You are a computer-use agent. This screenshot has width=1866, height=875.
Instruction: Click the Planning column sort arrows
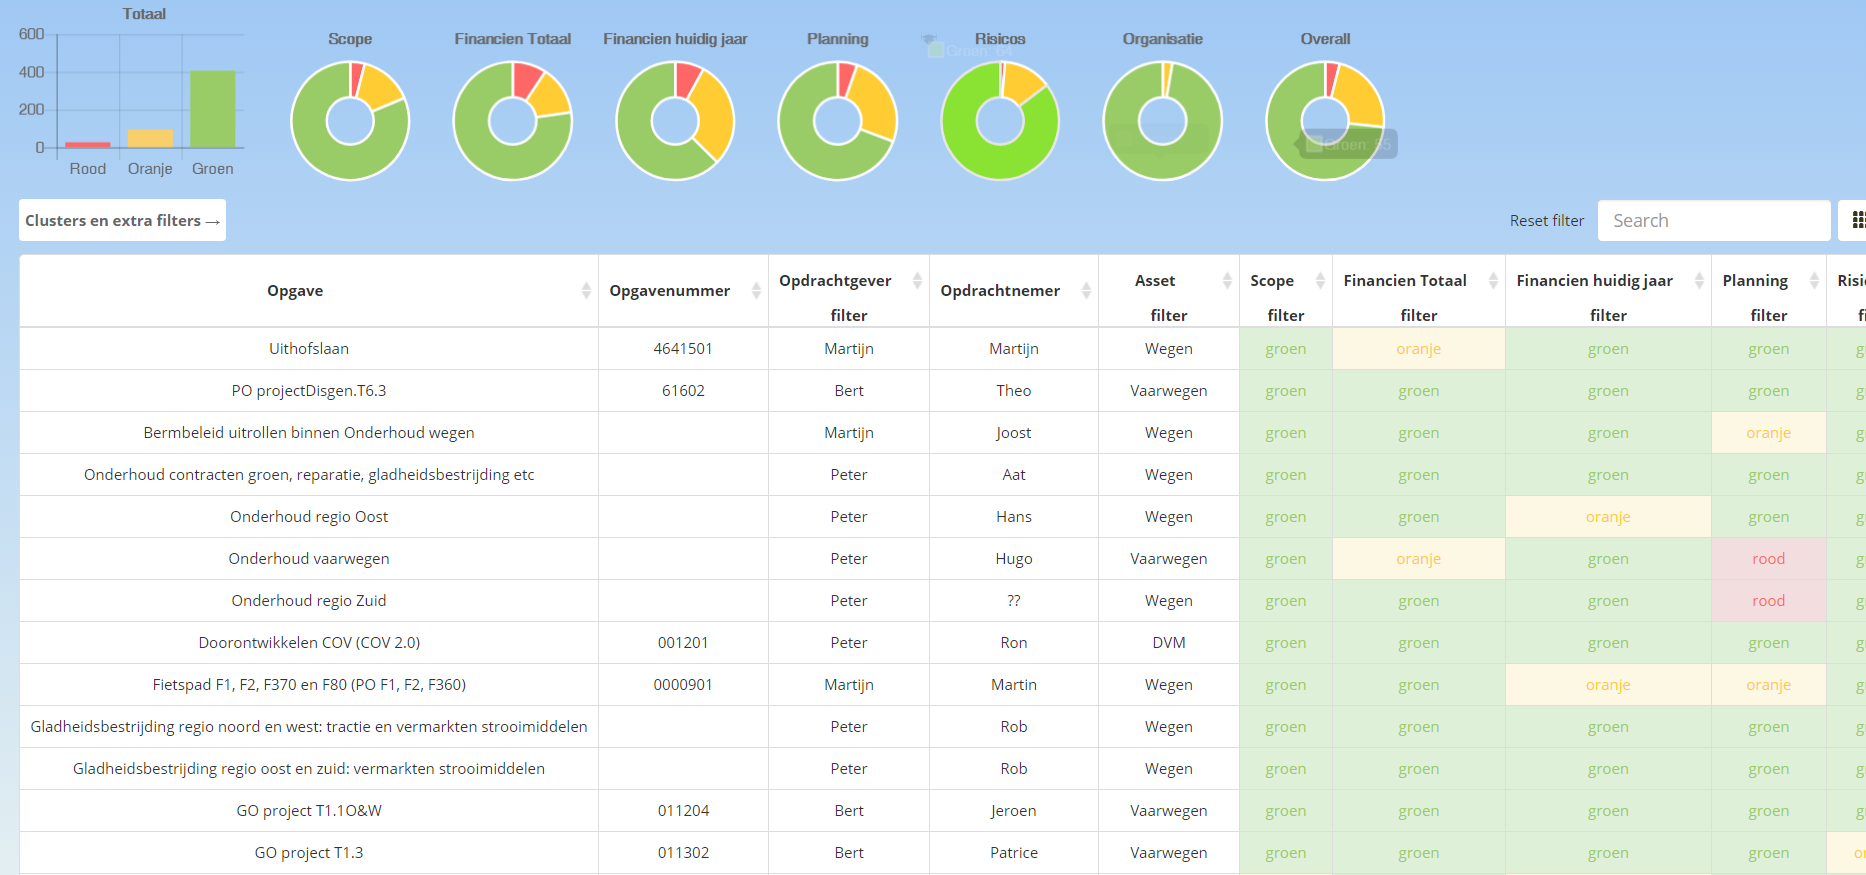pos(1814,281)
